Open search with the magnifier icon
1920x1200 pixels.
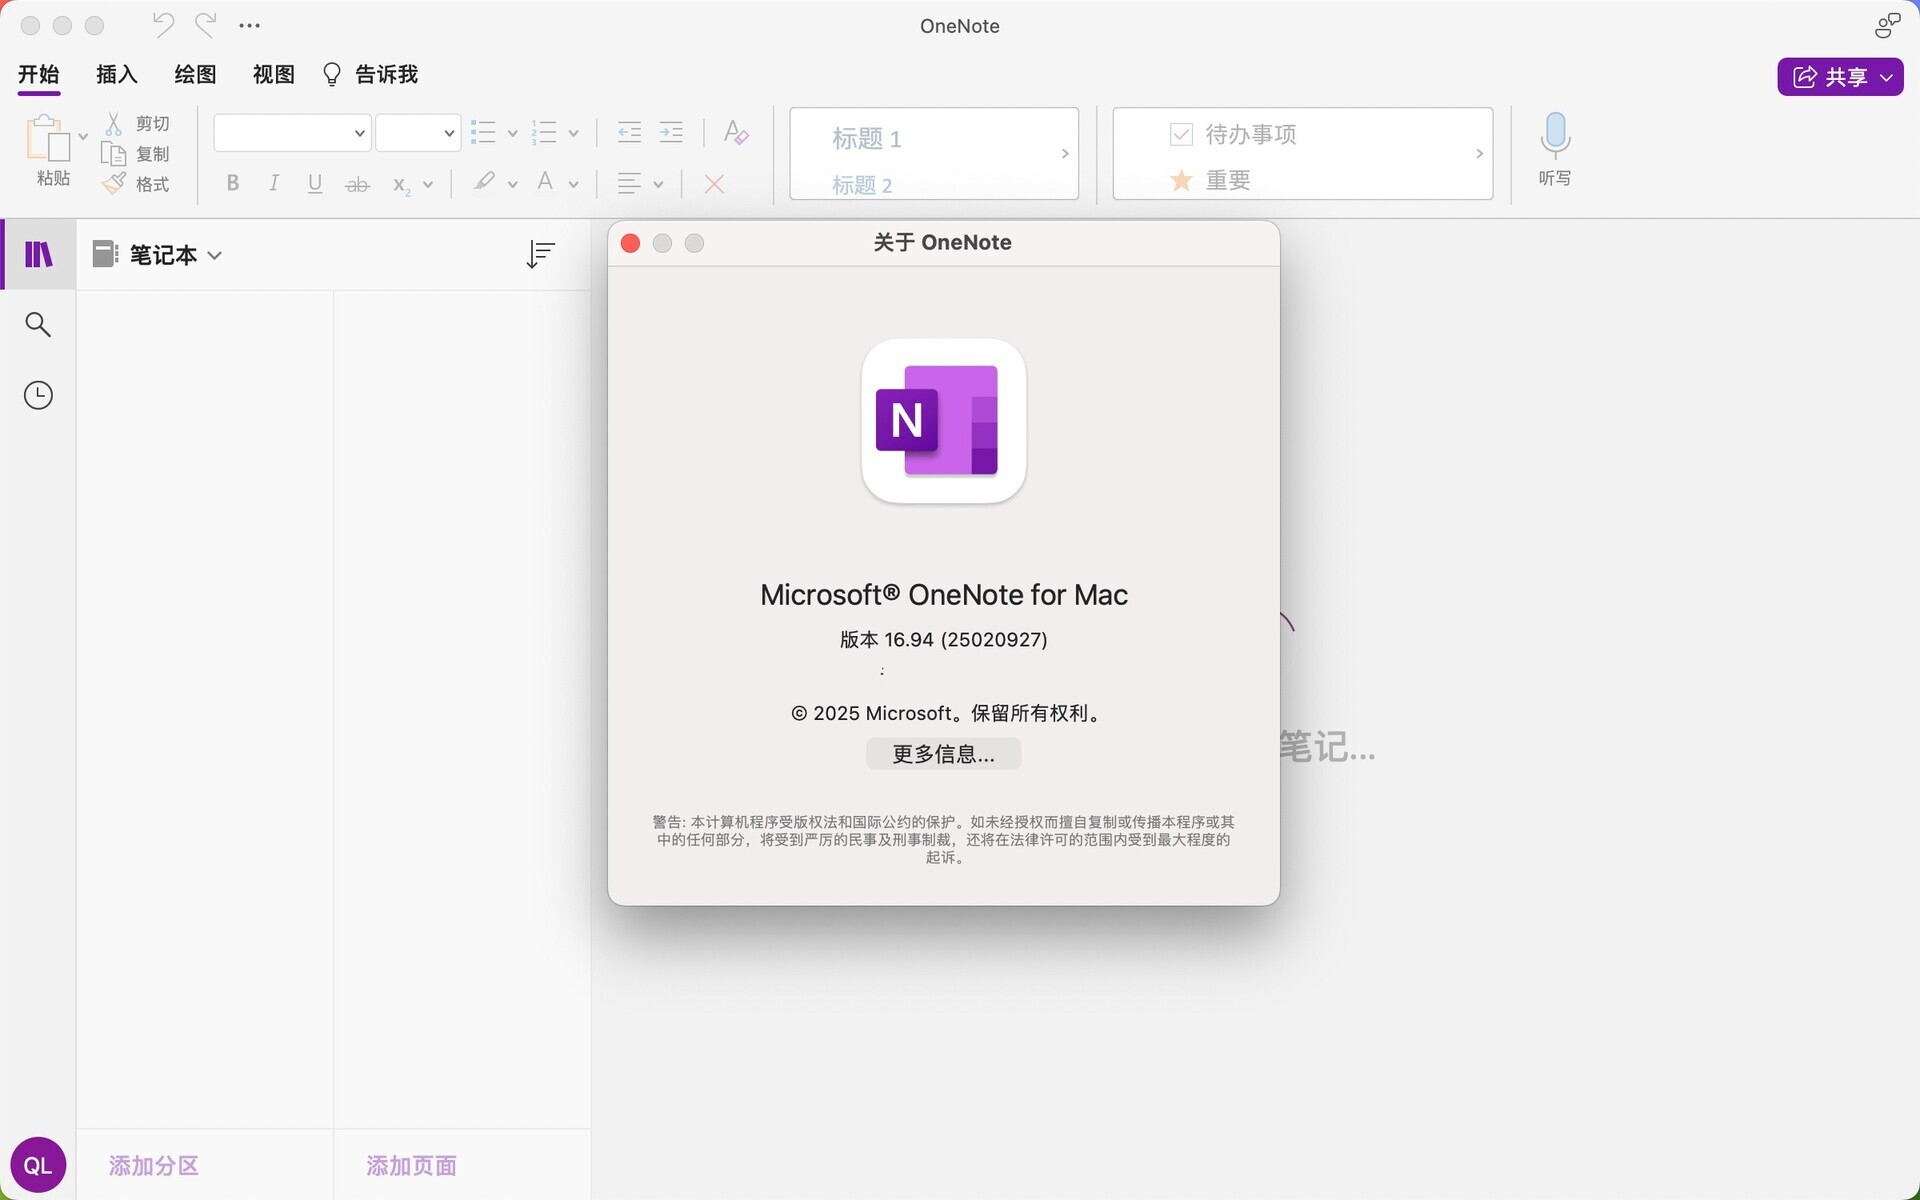click(38, 324)
